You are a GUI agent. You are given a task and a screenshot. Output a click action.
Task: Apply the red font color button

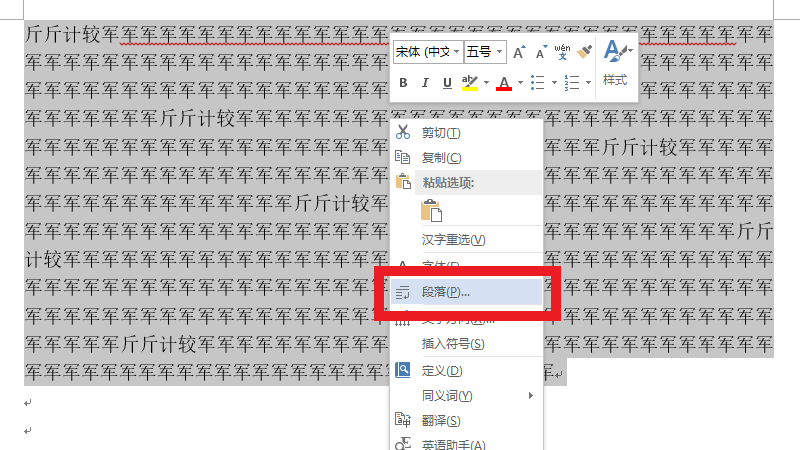point(504,82)
